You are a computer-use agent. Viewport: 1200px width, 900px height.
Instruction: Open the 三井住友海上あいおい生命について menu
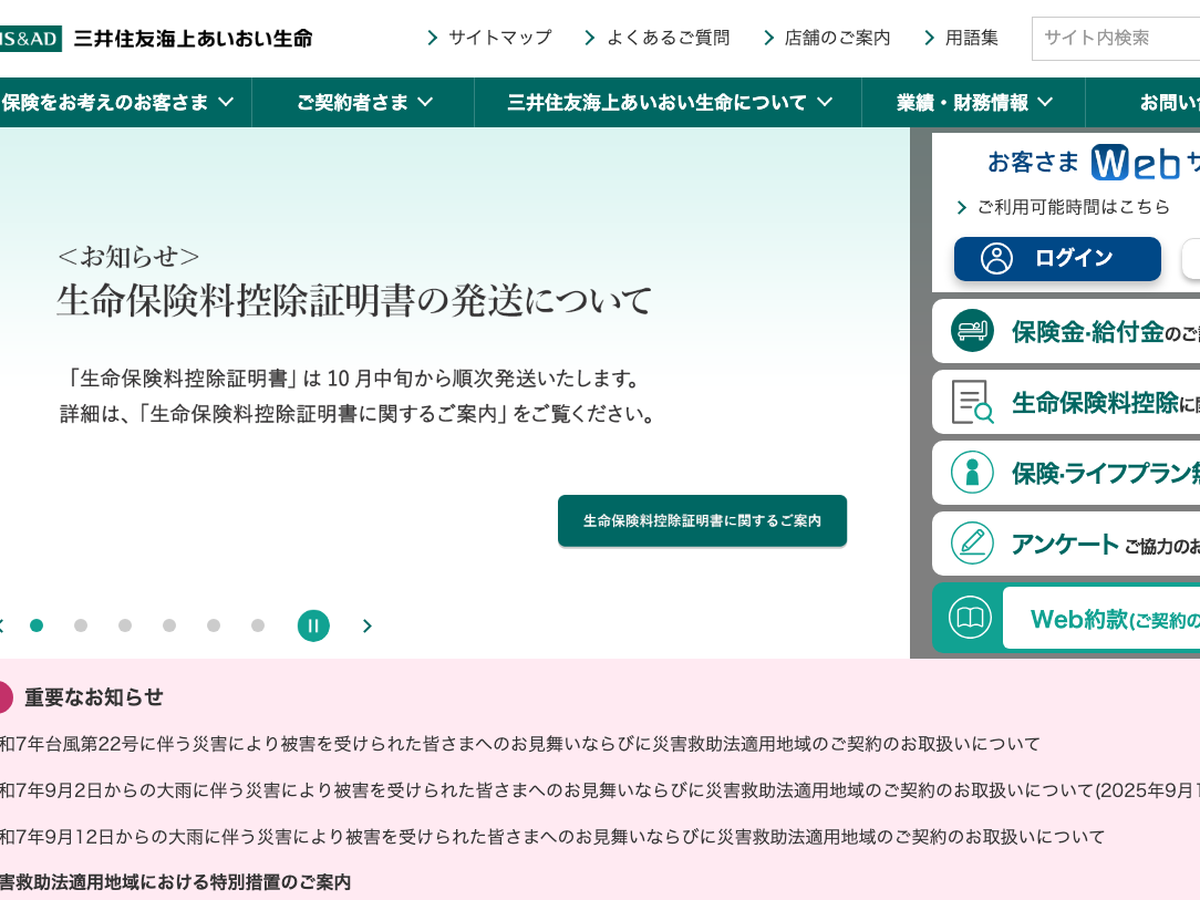[669, 102]
